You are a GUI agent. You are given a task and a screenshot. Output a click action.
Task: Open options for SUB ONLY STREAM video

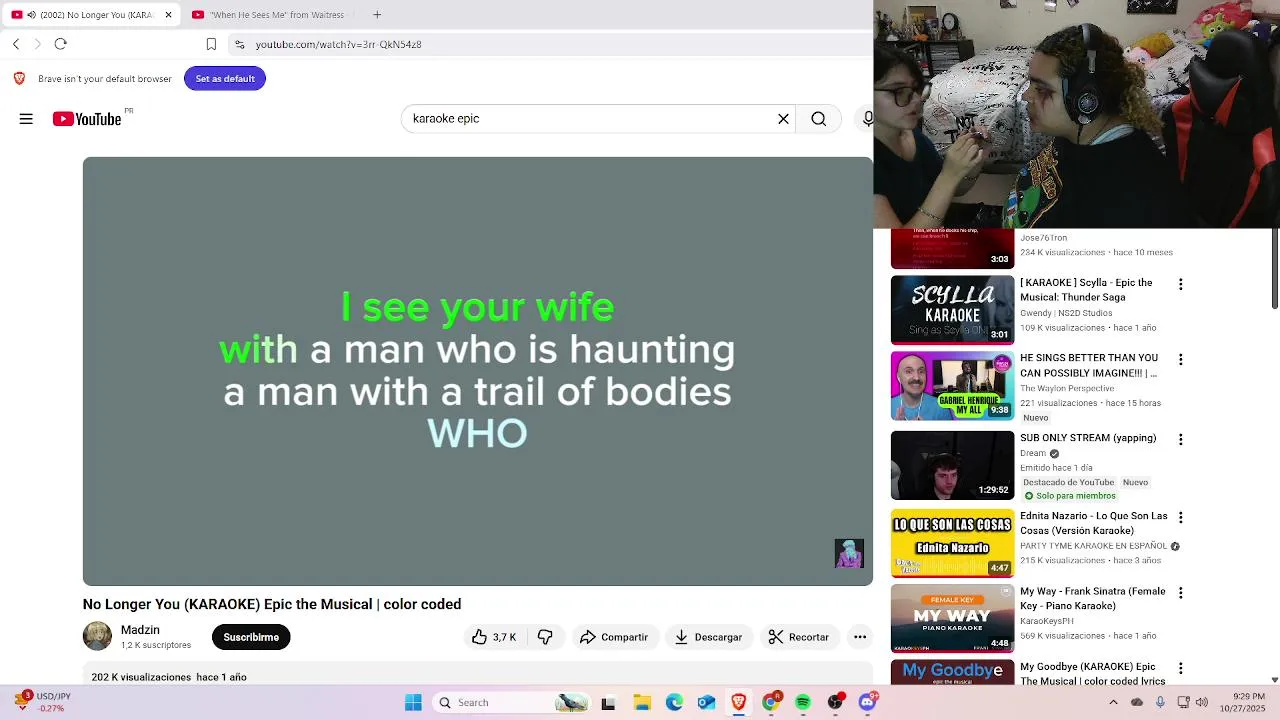click(x=1180, y=440)
